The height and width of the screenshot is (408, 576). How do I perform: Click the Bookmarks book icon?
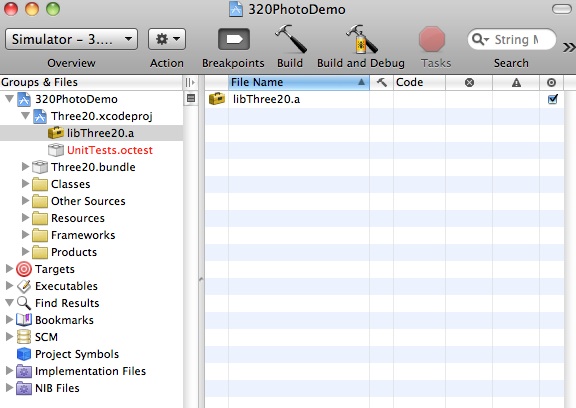click(24, 320)
